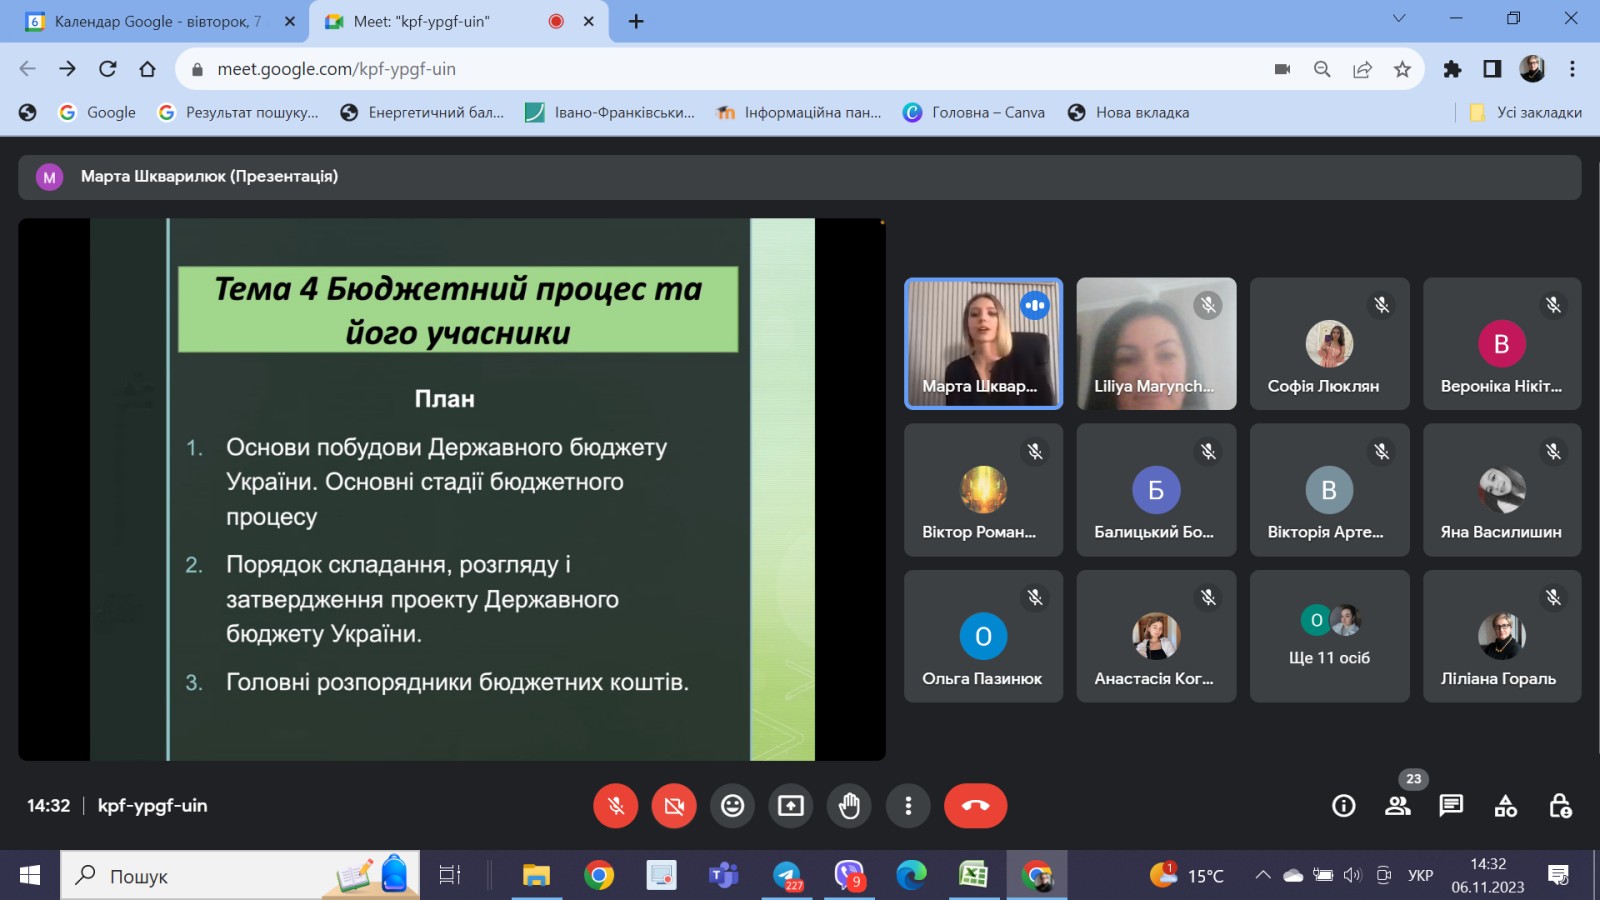The width and height of the screenshot is (1600, 900).
Task: Toggle mute indicator on Liliya Marynch tile
Action: click(x=1209, y=306)
